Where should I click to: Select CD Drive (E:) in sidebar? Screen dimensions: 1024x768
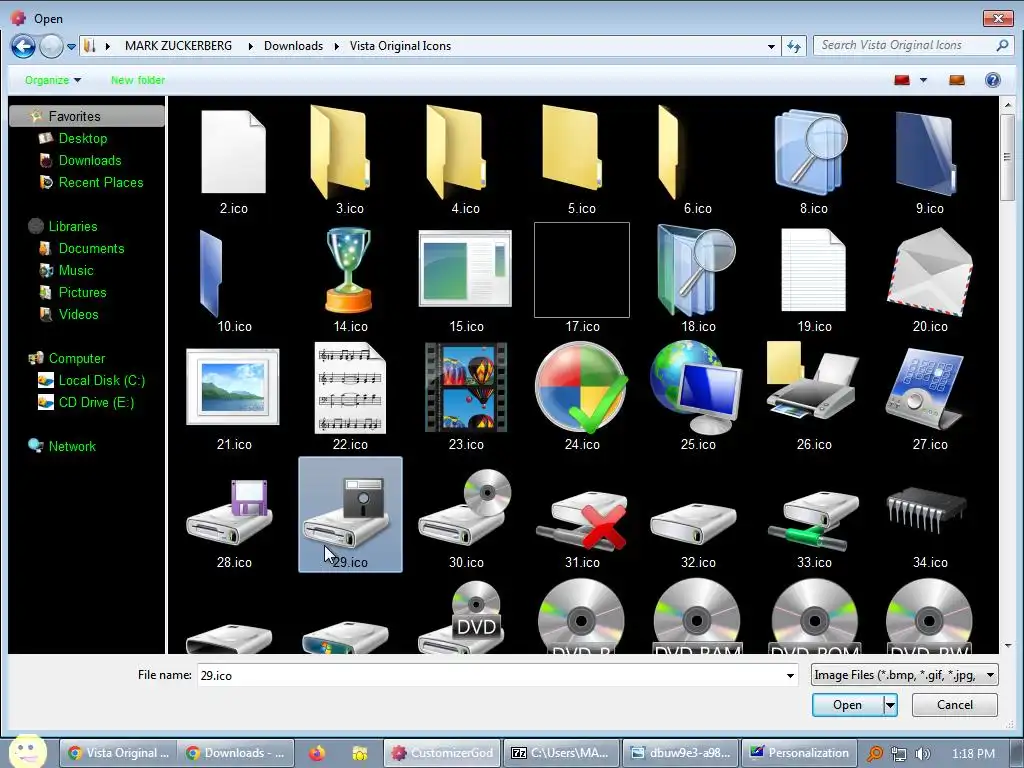click(x=96, y=403)
